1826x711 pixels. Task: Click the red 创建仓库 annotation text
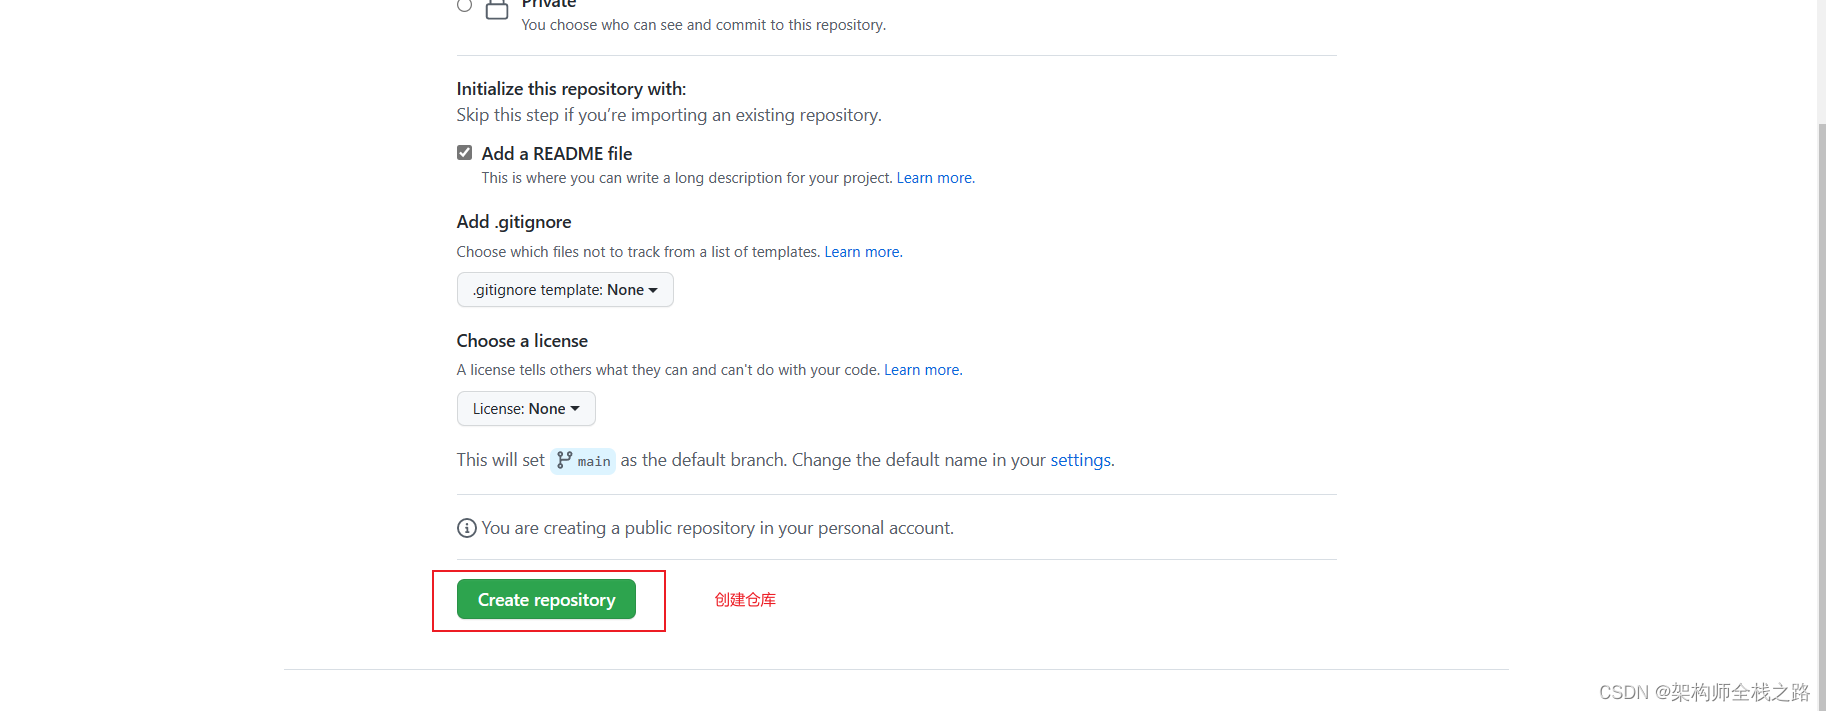coord(745,600)
